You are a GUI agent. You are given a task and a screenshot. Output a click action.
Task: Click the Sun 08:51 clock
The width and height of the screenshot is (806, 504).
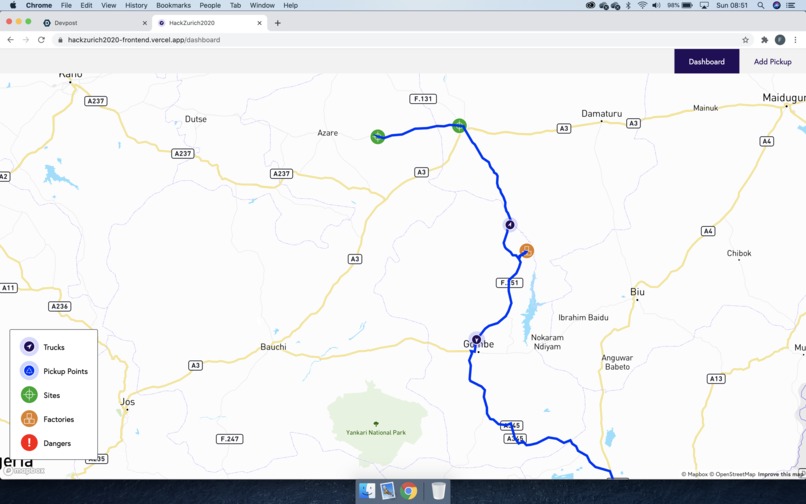click(732, 5)
